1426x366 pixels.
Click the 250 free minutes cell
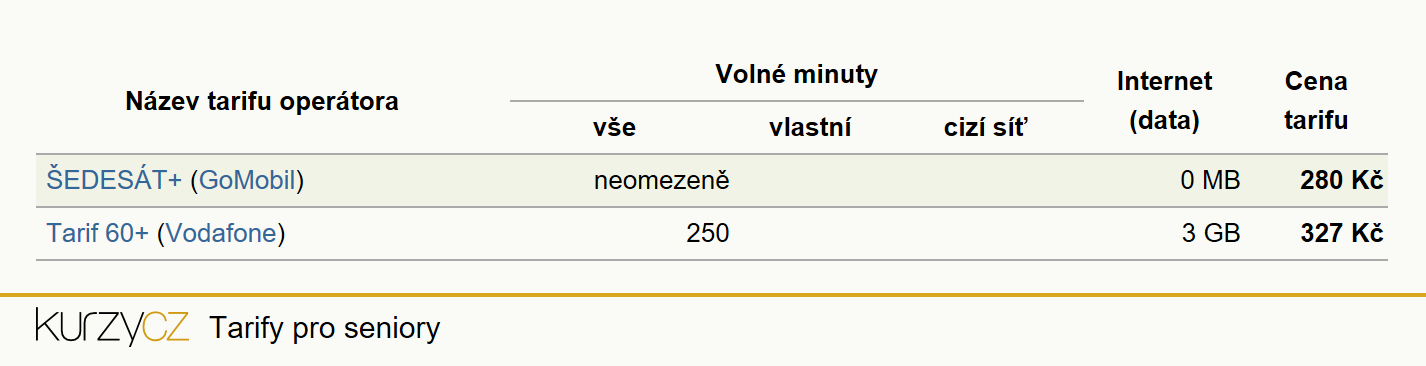(x=708, y=234)
